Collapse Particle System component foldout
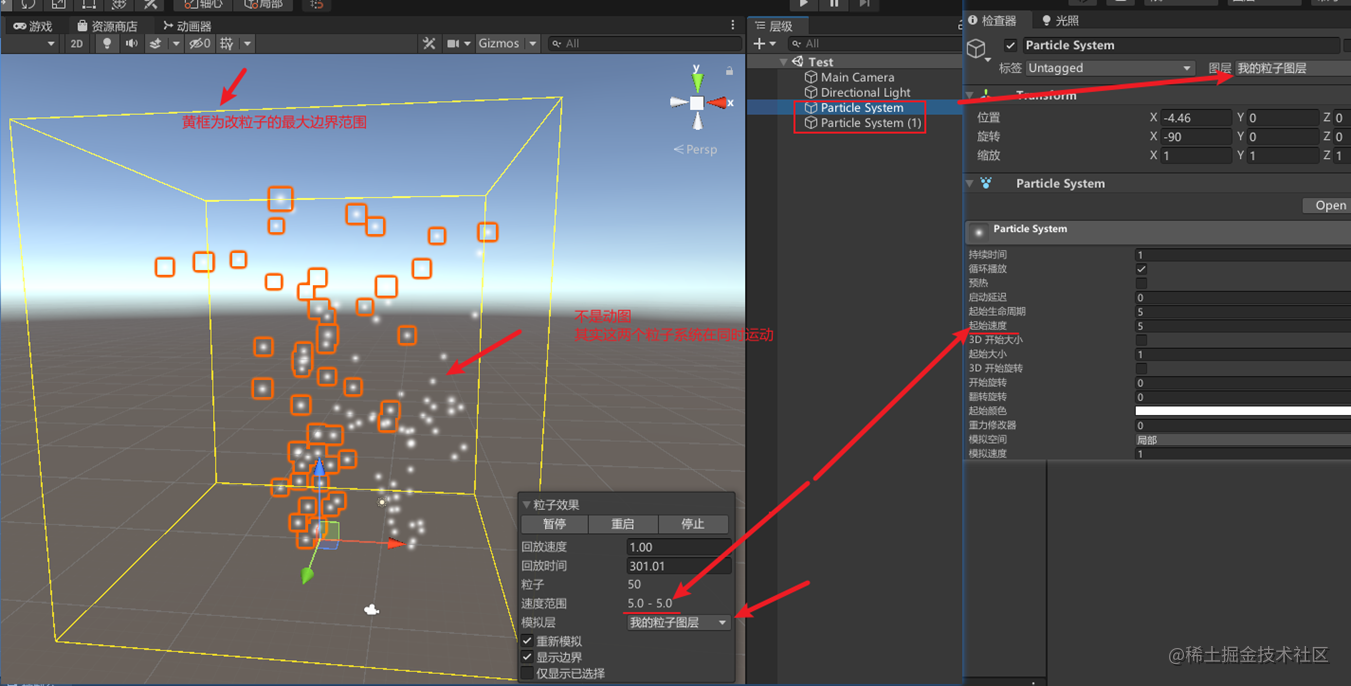The image size is (1351, 686). click(969, 184)
